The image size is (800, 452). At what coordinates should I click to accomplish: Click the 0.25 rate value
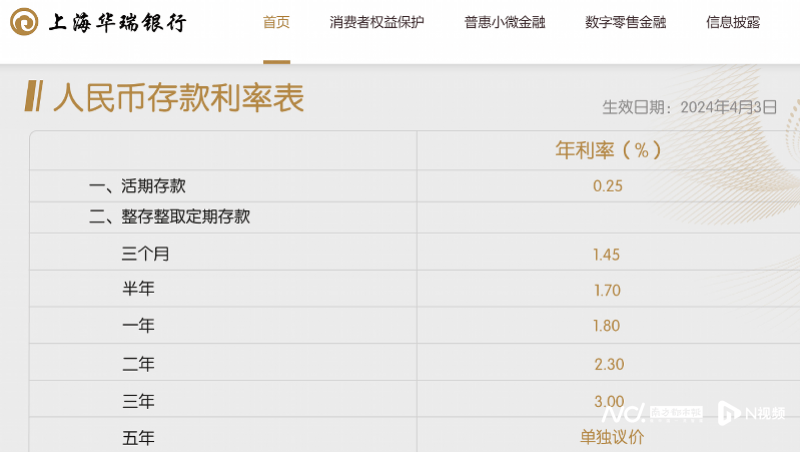(608, 186)
